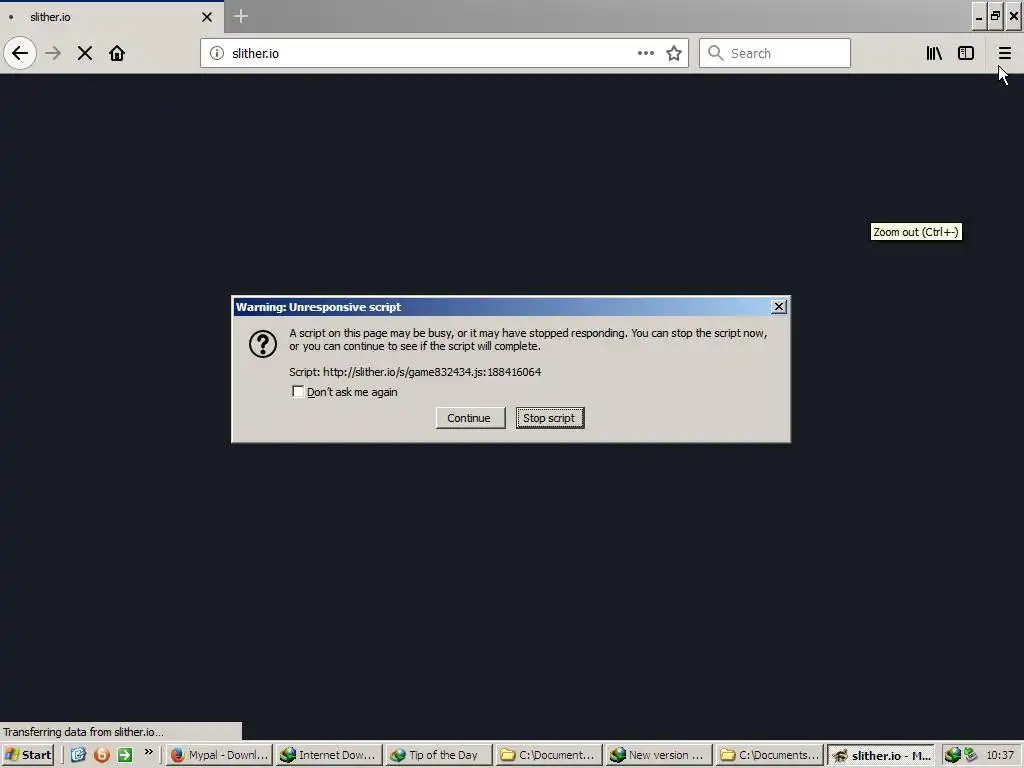Click the address bar showing slither.io

(x=444, y=53)
